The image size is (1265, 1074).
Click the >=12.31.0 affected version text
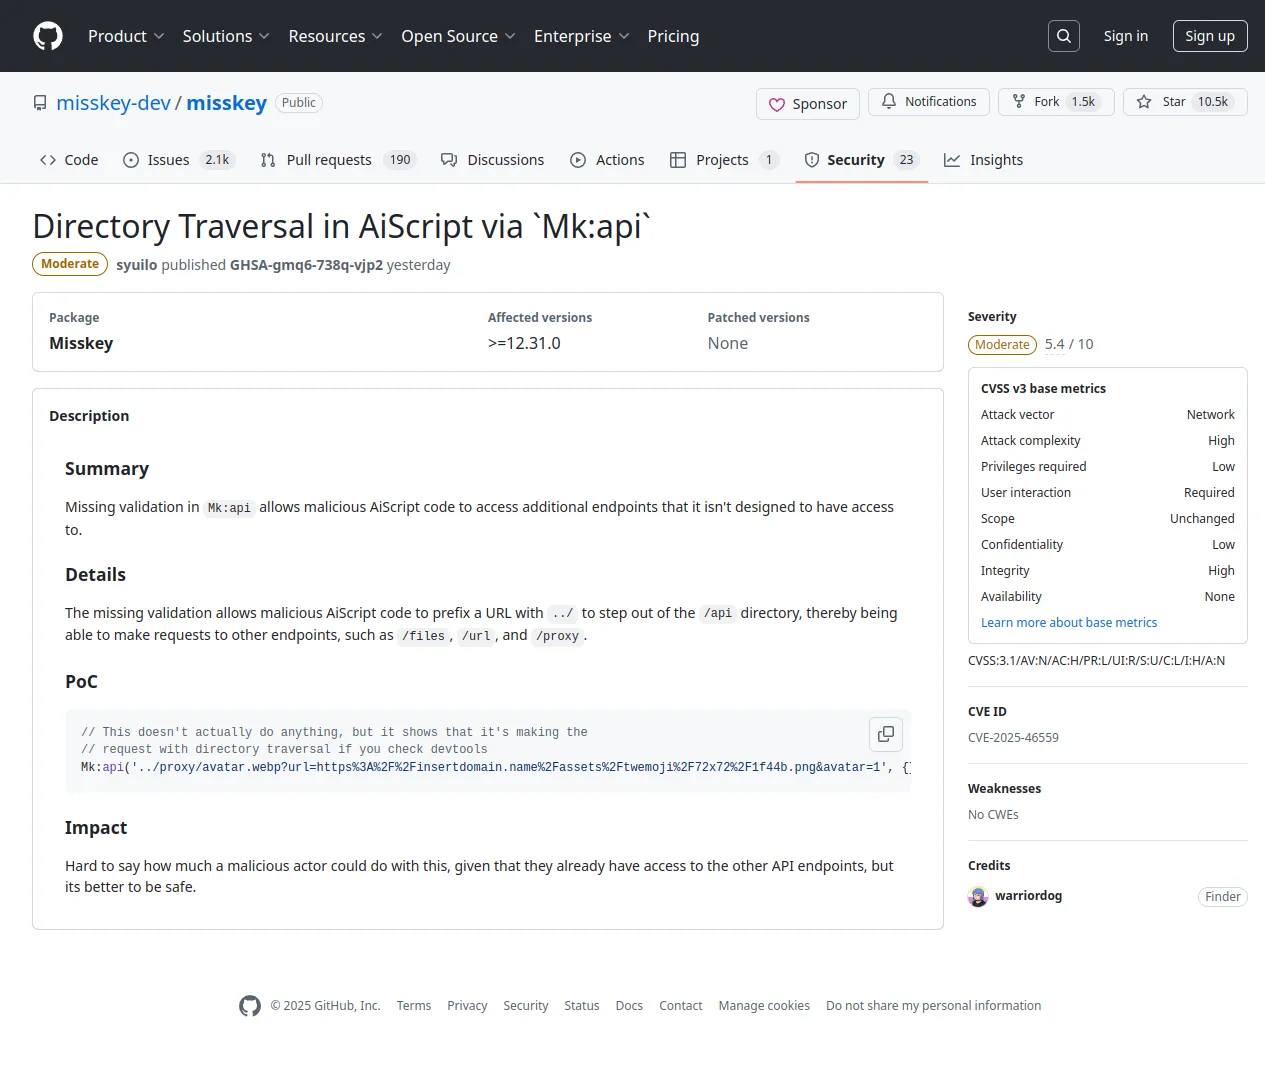(524, 343)
